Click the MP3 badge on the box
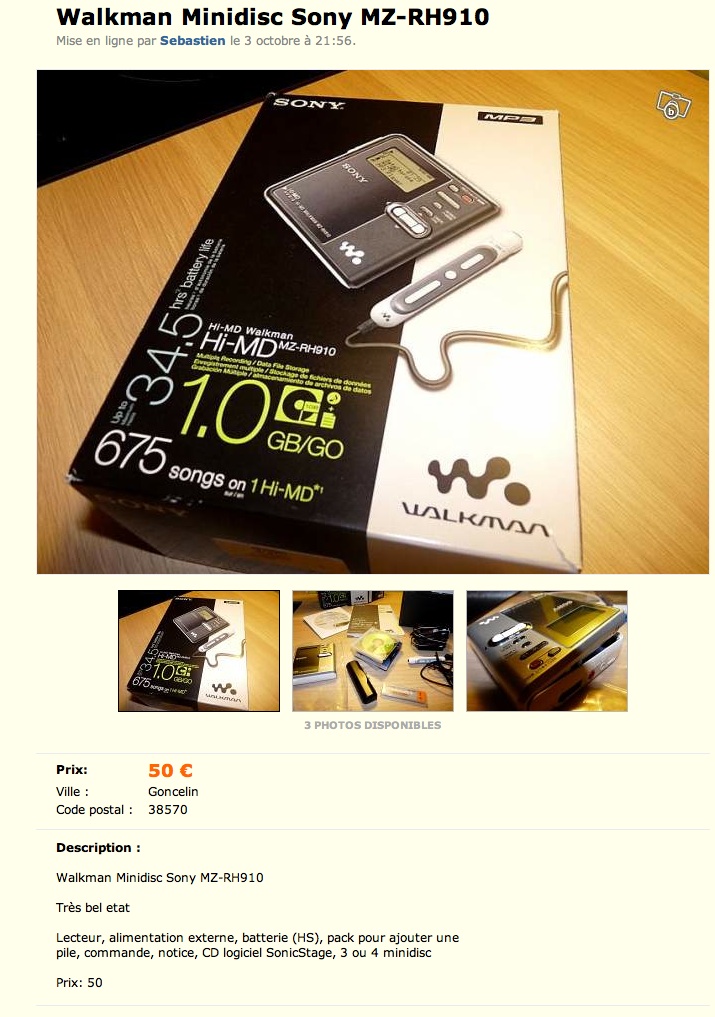Viewport: 715px width, 1017px height. (510, 117)
